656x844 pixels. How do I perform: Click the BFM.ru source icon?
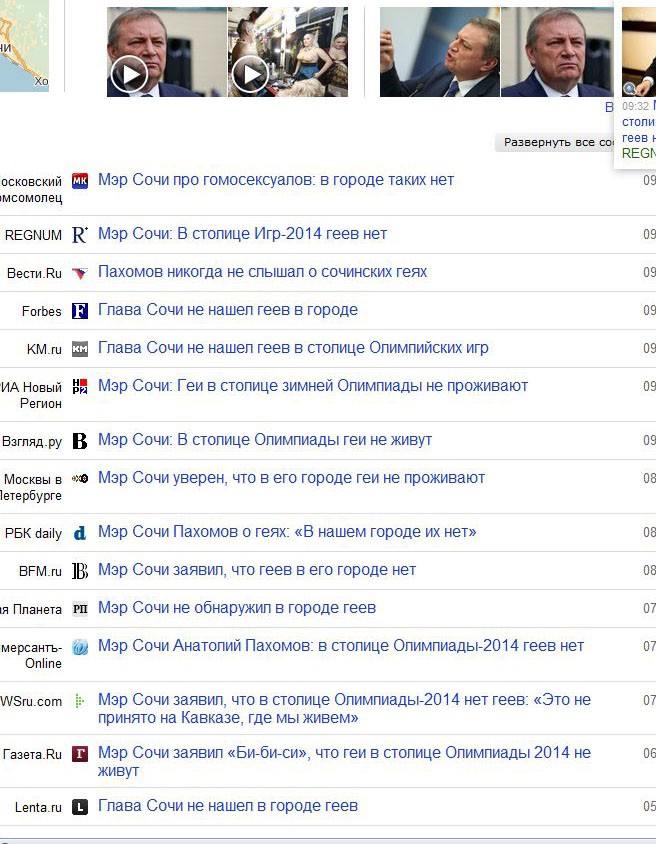tap(80, 571)
